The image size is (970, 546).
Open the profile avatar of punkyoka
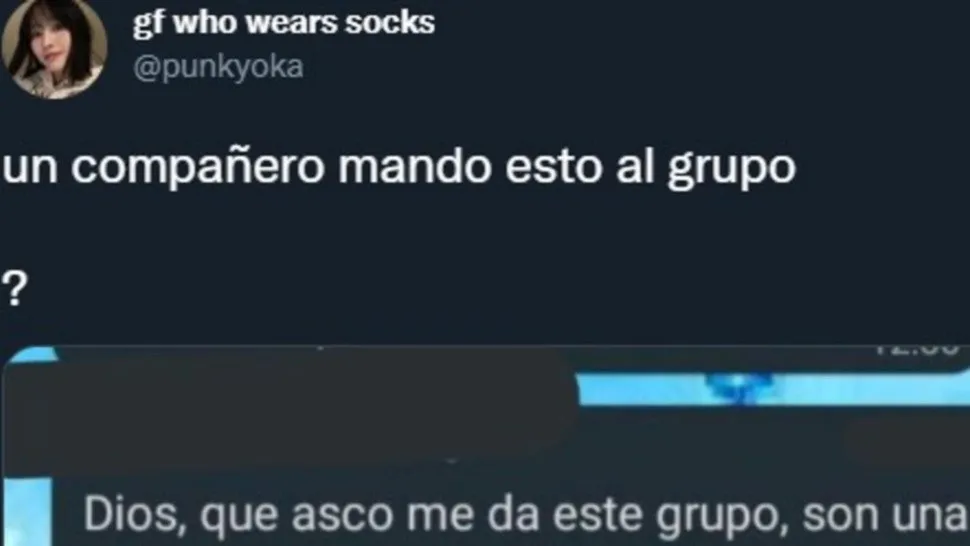pyautogui.click(x=54, y=48)
